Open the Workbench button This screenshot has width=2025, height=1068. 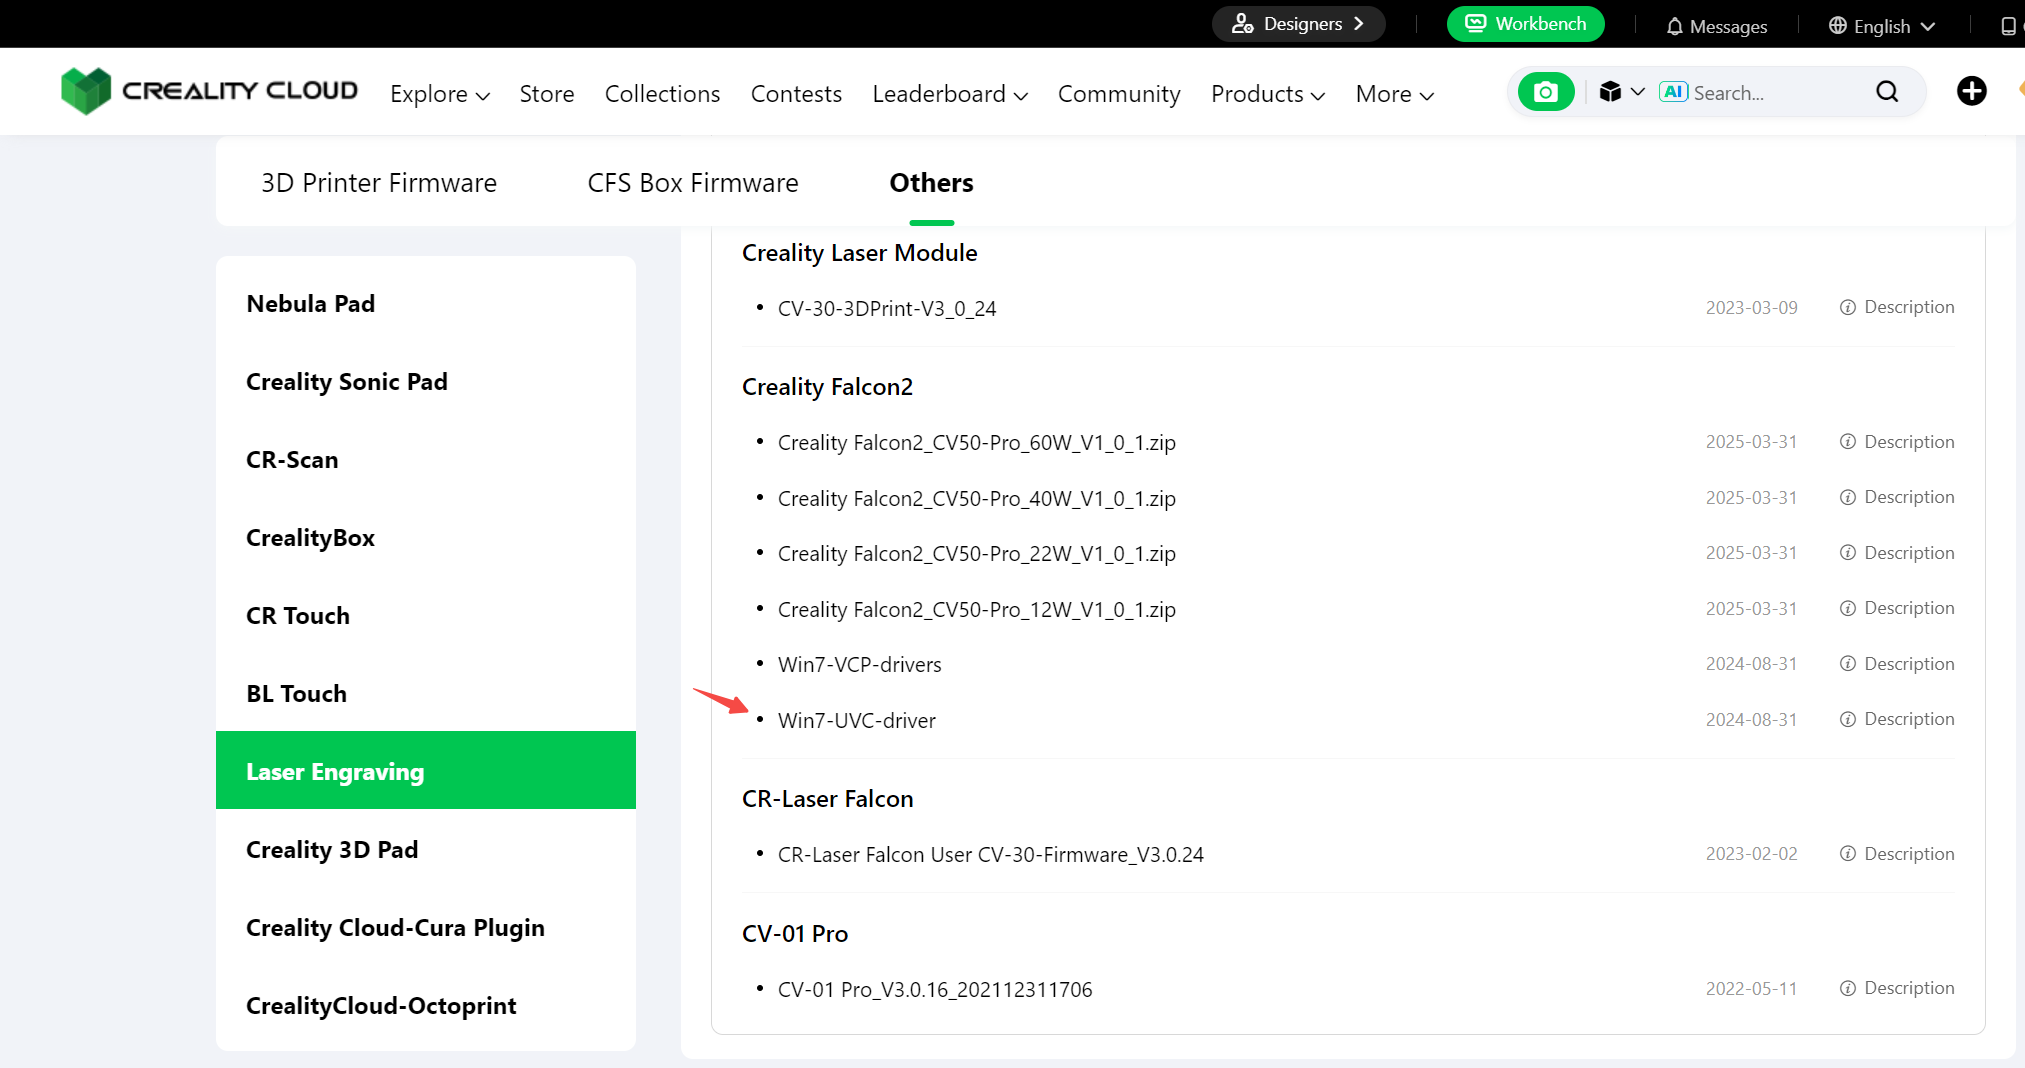pyautogui.click(x=1525, y=24)
